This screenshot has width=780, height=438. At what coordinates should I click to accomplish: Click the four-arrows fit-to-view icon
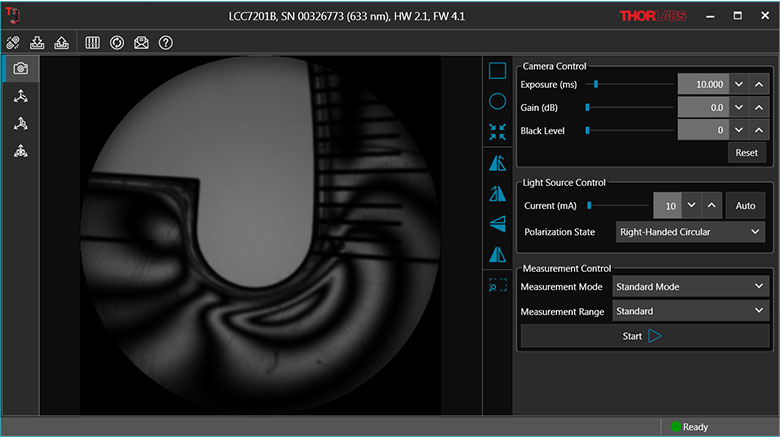tap(497, 132)
